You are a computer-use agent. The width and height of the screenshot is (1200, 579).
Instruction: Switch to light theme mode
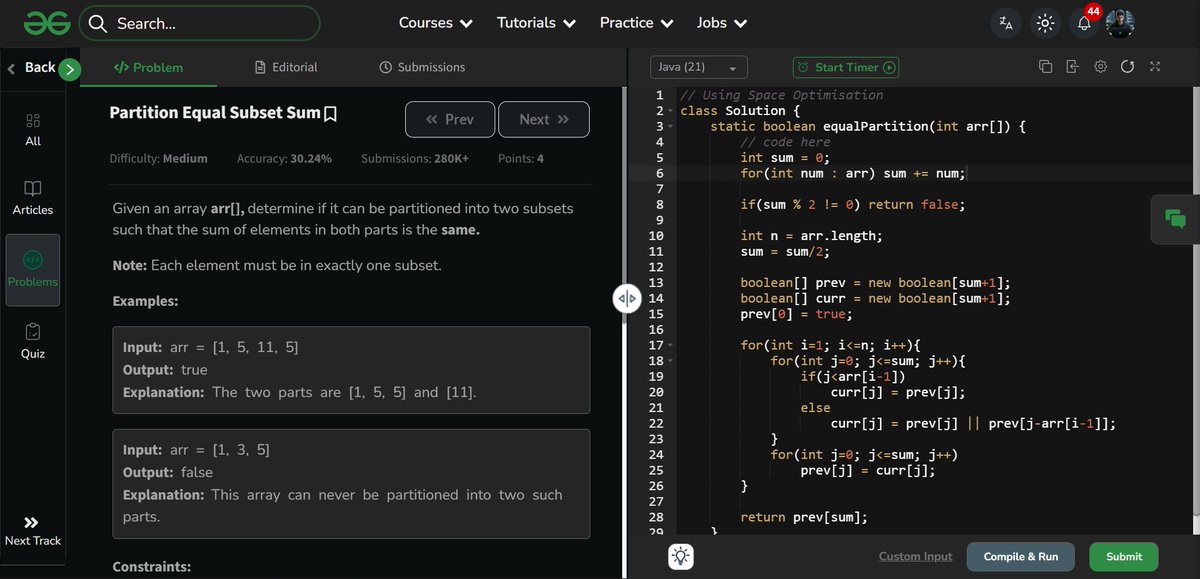pos(1045,22)
